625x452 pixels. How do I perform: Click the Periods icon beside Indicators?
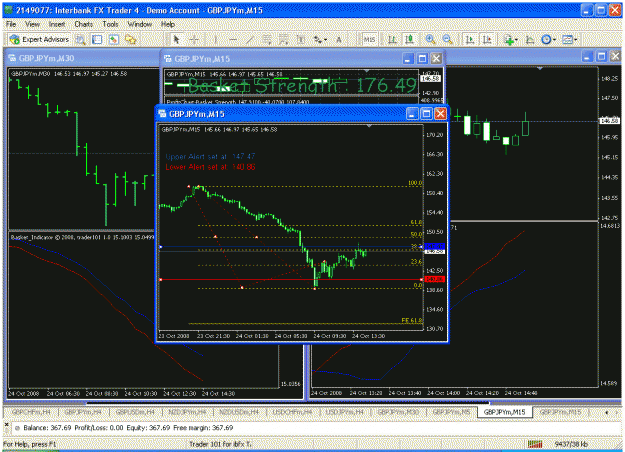point(529,39)
